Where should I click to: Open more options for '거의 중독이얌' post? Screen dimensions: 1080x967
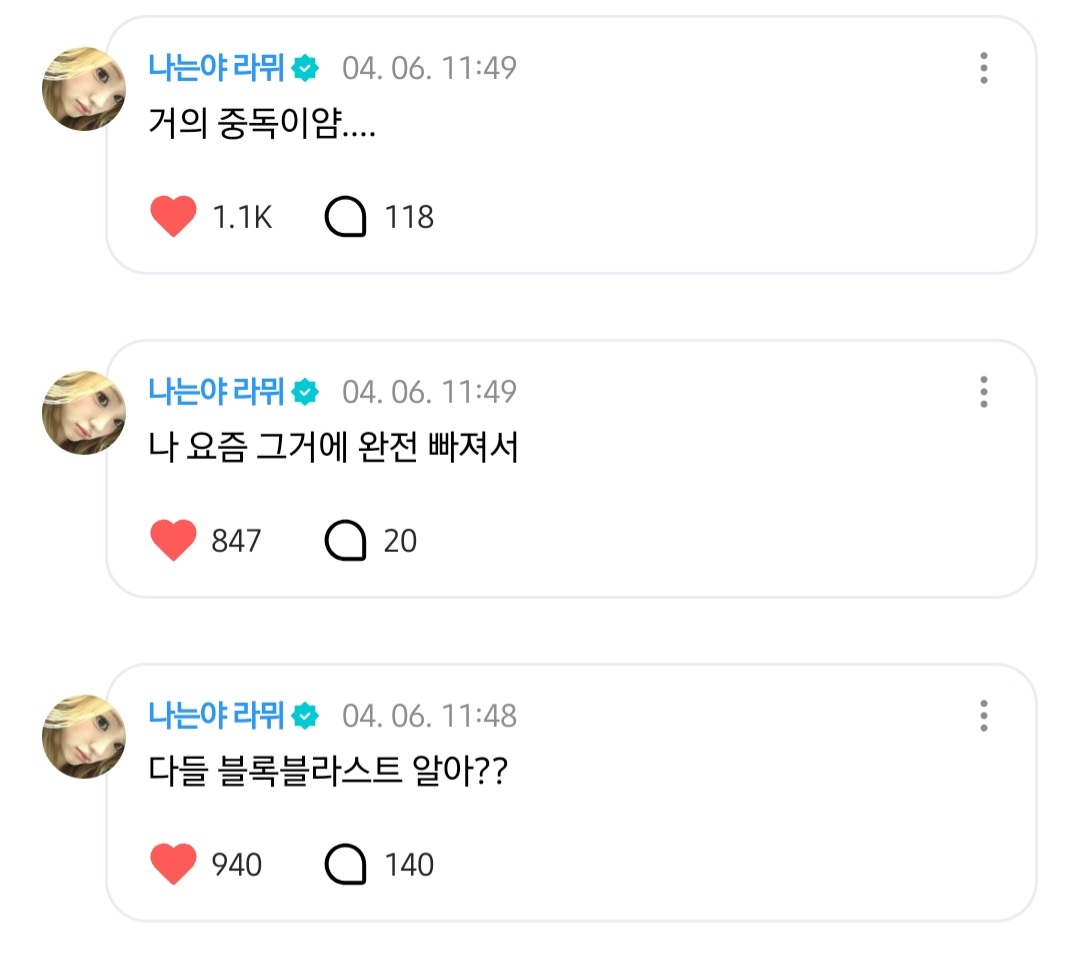click(x=984, y=68)
